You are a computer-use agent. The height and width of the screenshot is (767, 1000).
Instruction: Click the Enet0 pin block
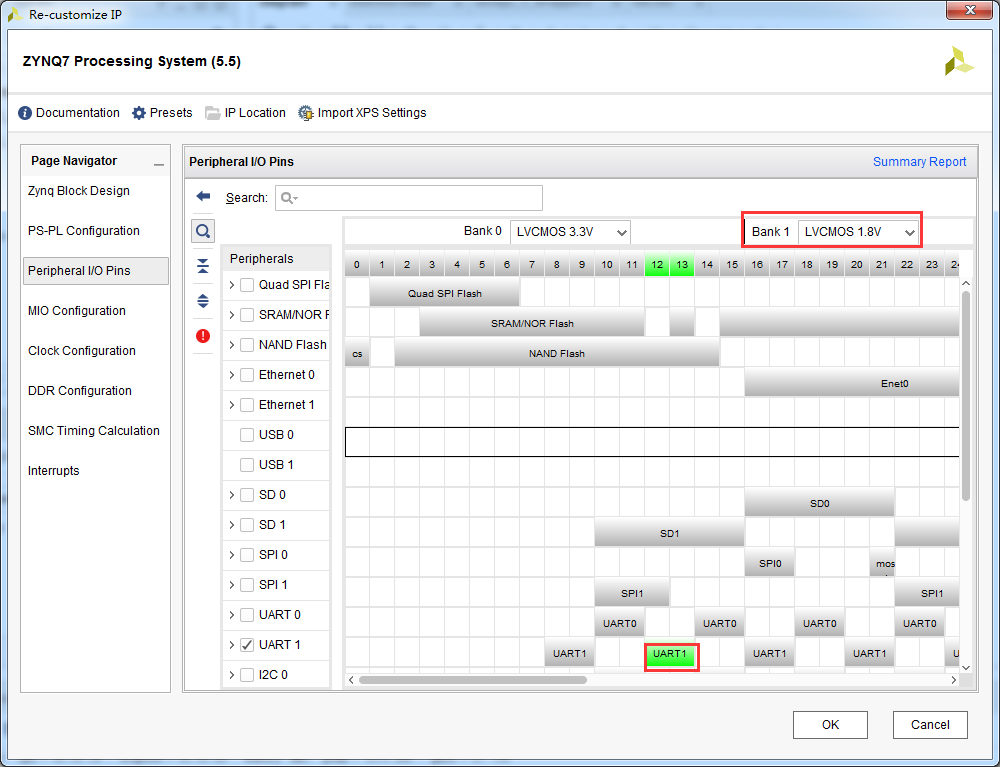(x=852, y=383)
